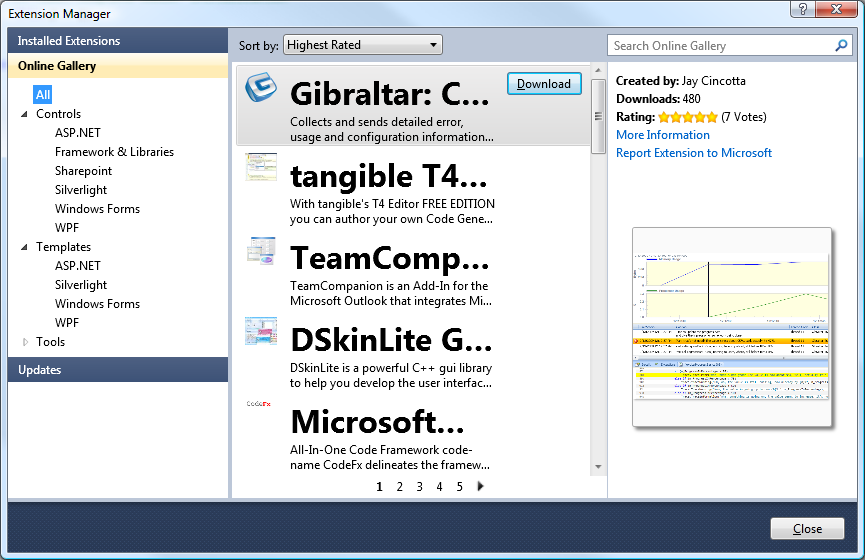The height and width of the screenshot is (560, 865).
Task: Click the tangible T4 Editor icon
Action: point(261,168)
